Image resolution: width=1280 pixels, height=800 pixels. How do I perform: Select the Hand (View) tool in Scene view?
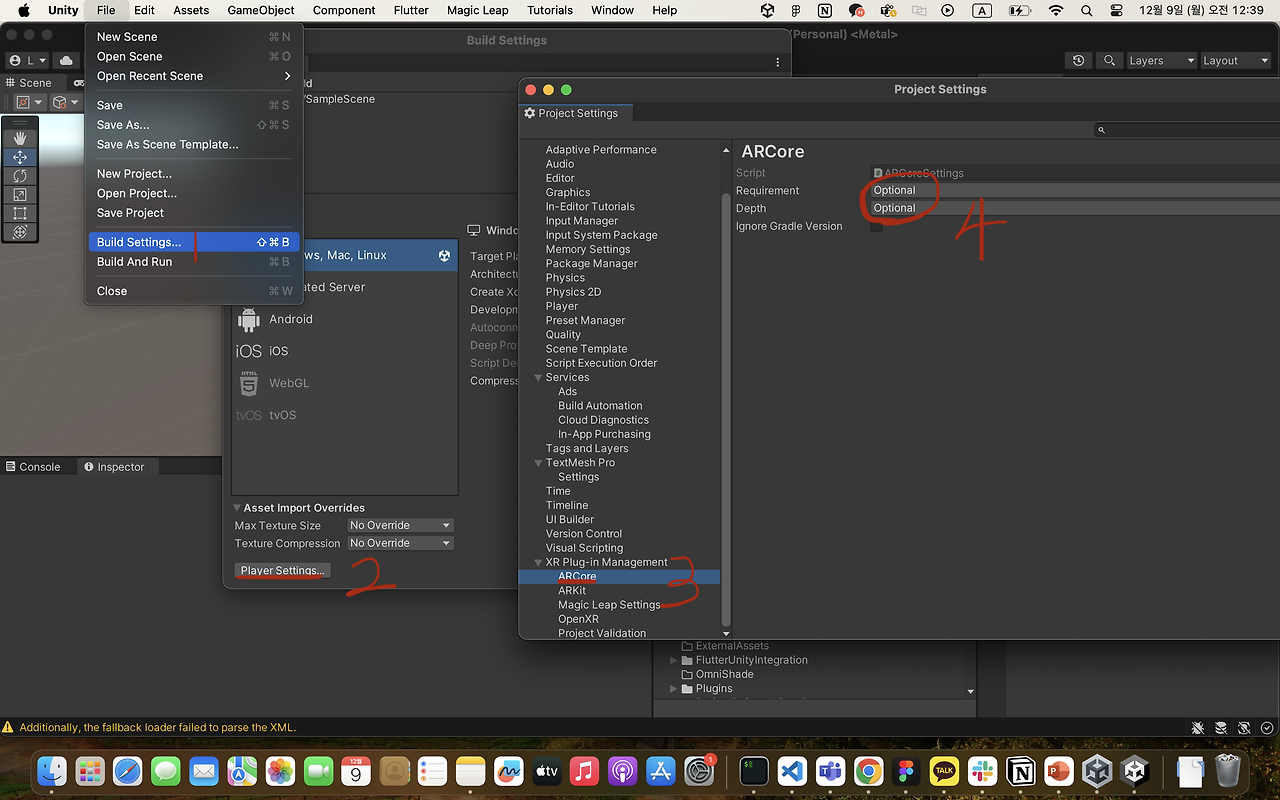[19, 138]
